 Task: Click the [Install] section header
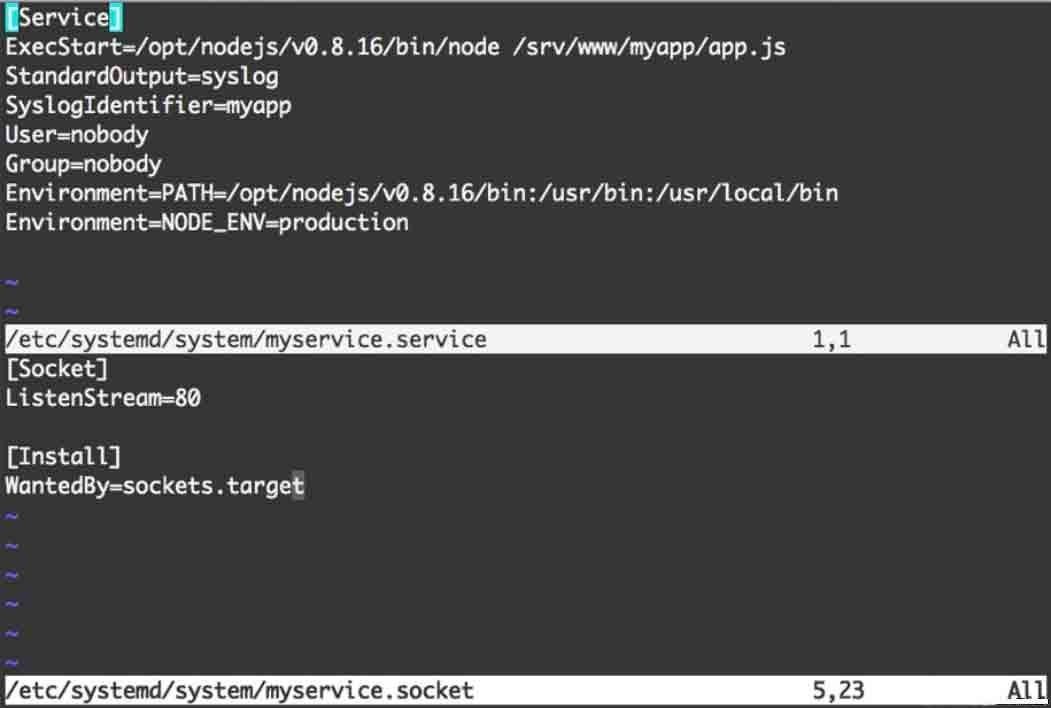click(x=63, y=457)
